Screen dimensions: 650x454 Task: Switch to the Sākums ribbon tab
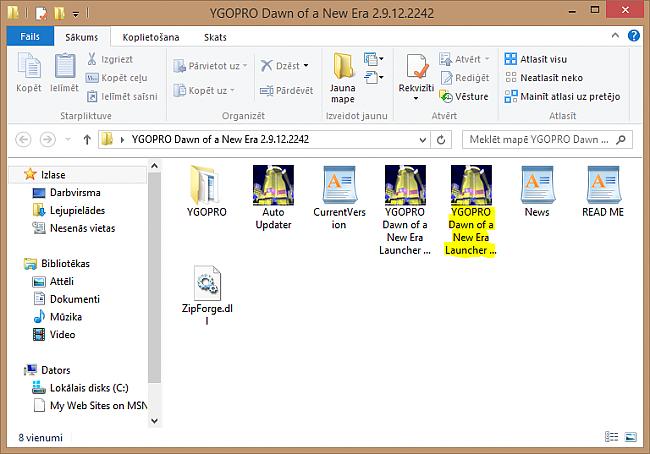pos(82,37)
